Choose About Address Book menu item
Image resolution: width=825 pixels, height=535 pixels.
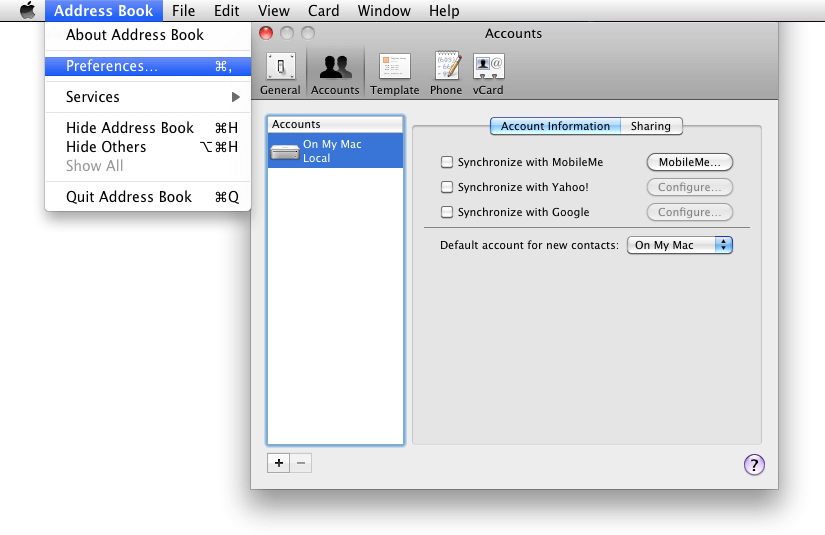(148, 35)
